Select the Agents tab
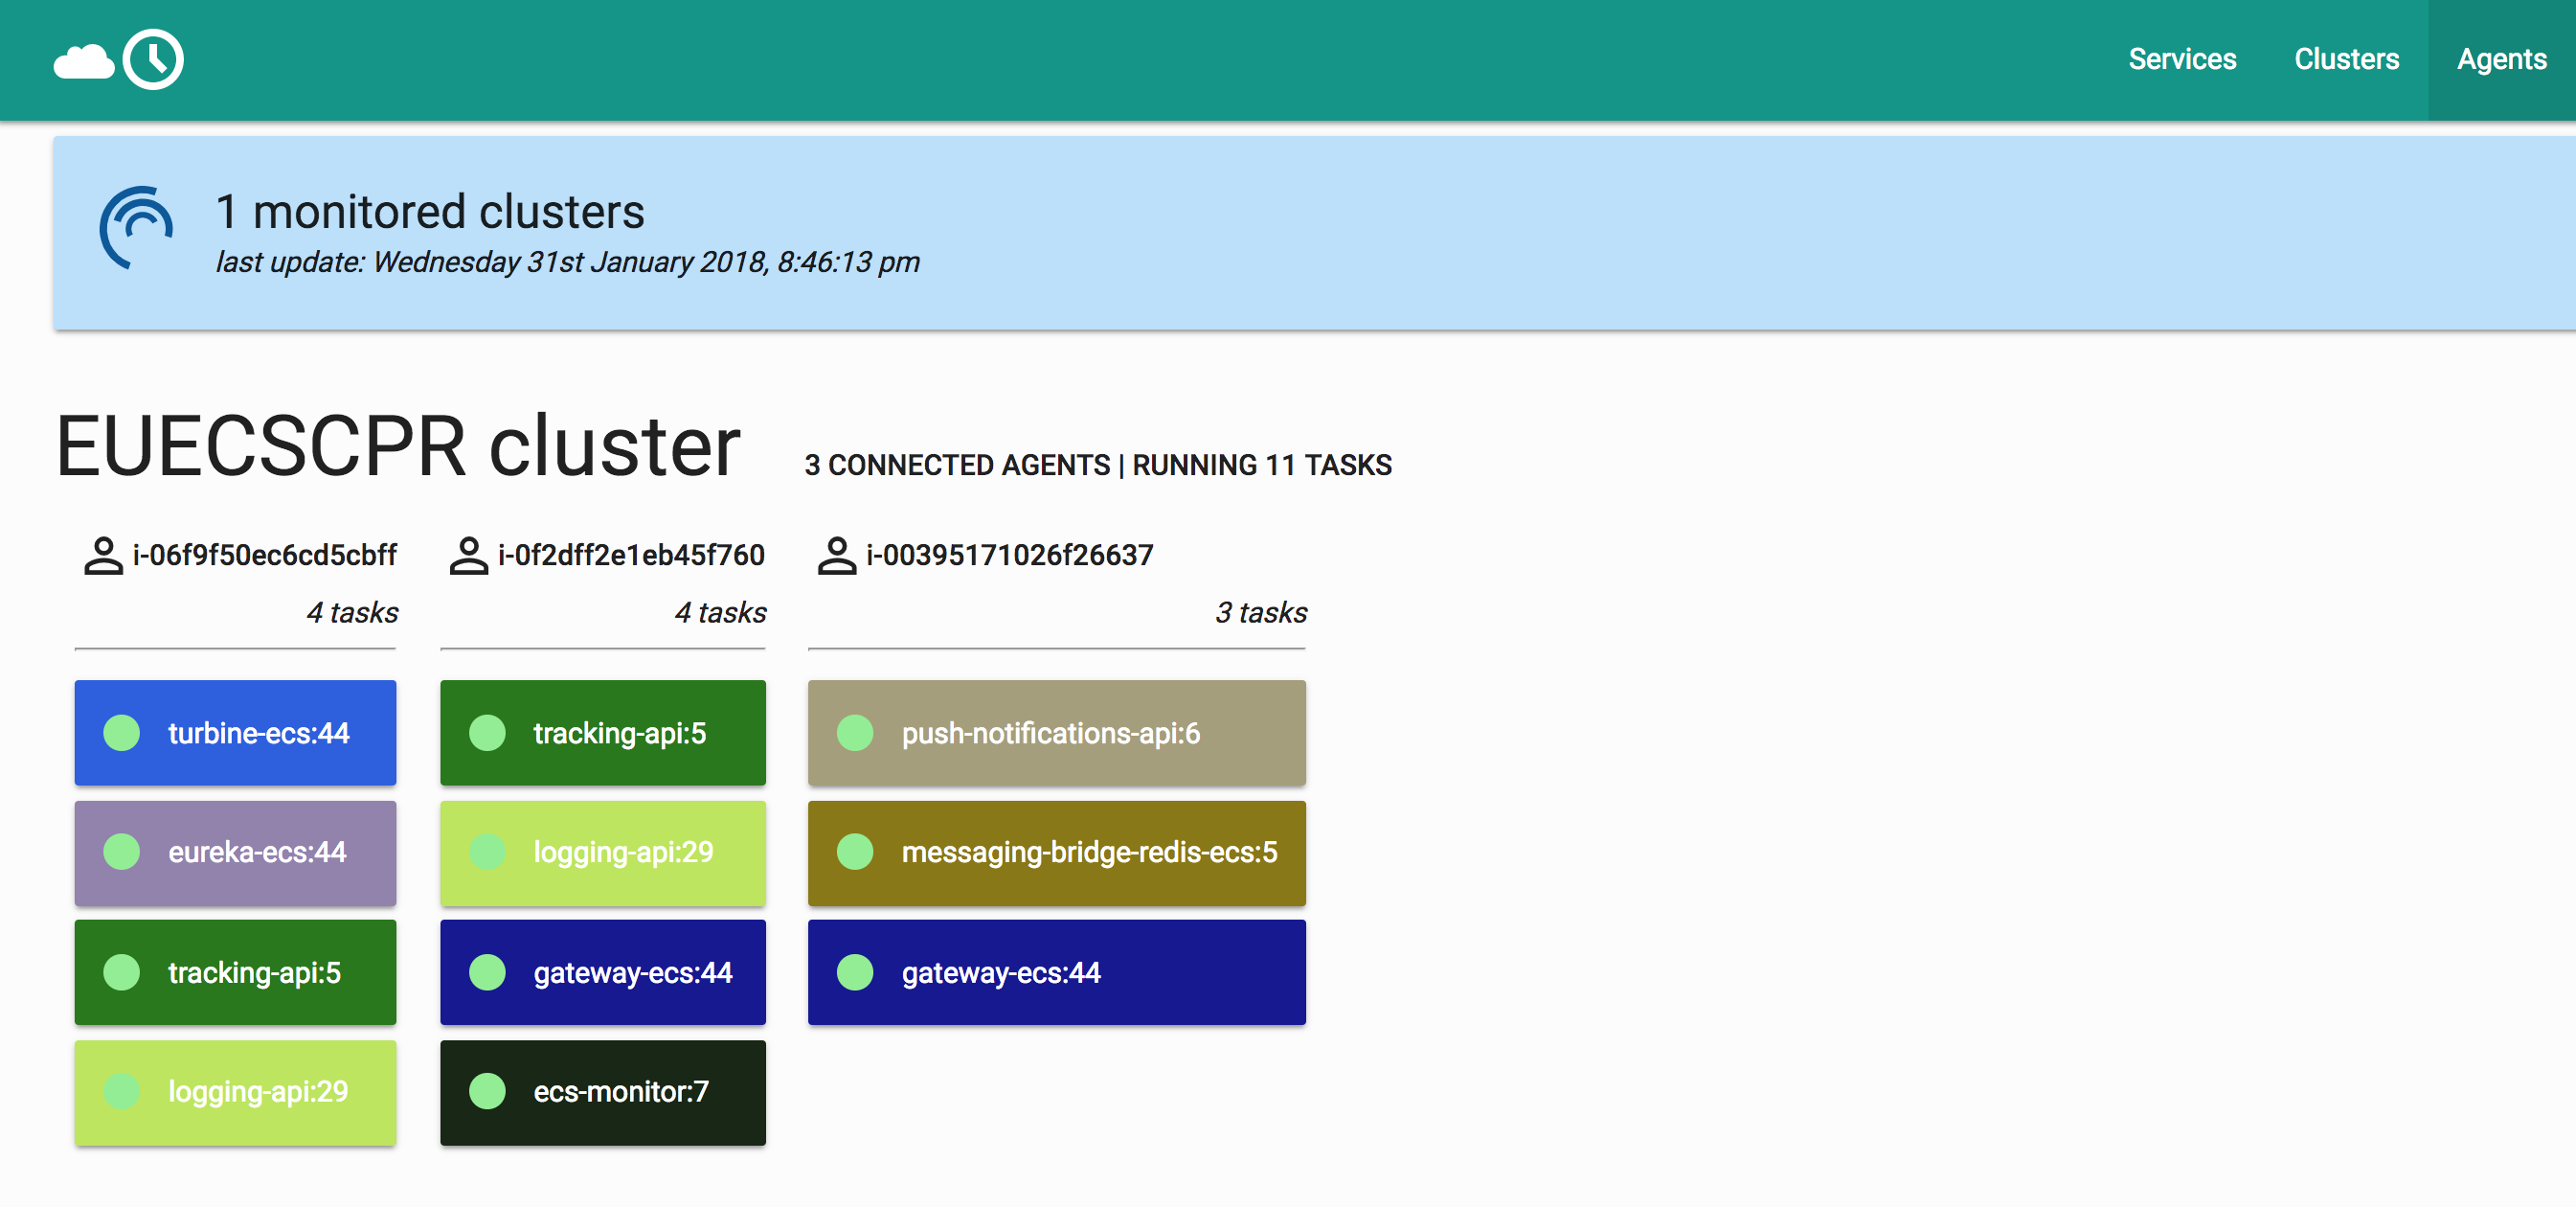The width and height of the screenshot is (2576, 1207). [2501, 60]
